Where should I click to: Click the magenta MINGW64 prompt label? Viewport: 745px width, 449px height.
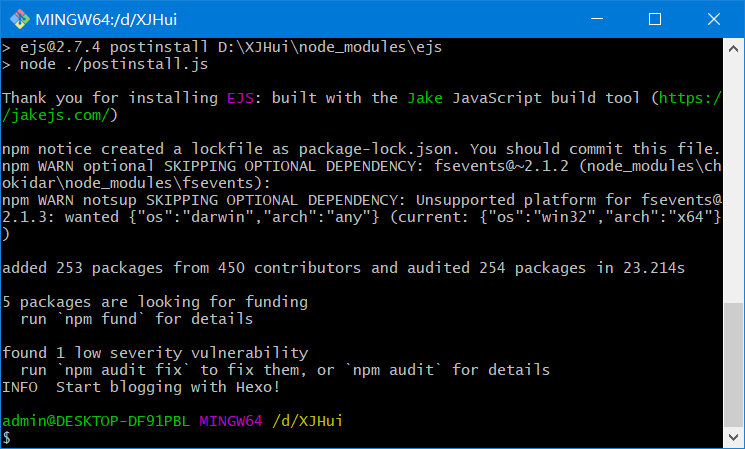click(230, 420)
